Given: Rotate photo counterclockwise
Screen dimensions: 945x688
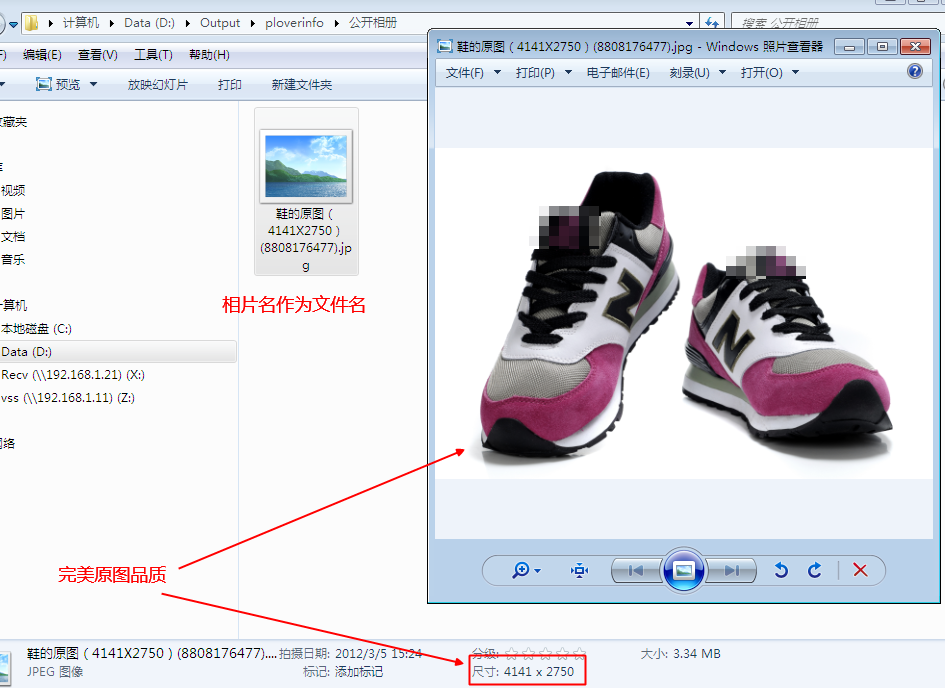Looking at the screenshot, I should point(781,570).
